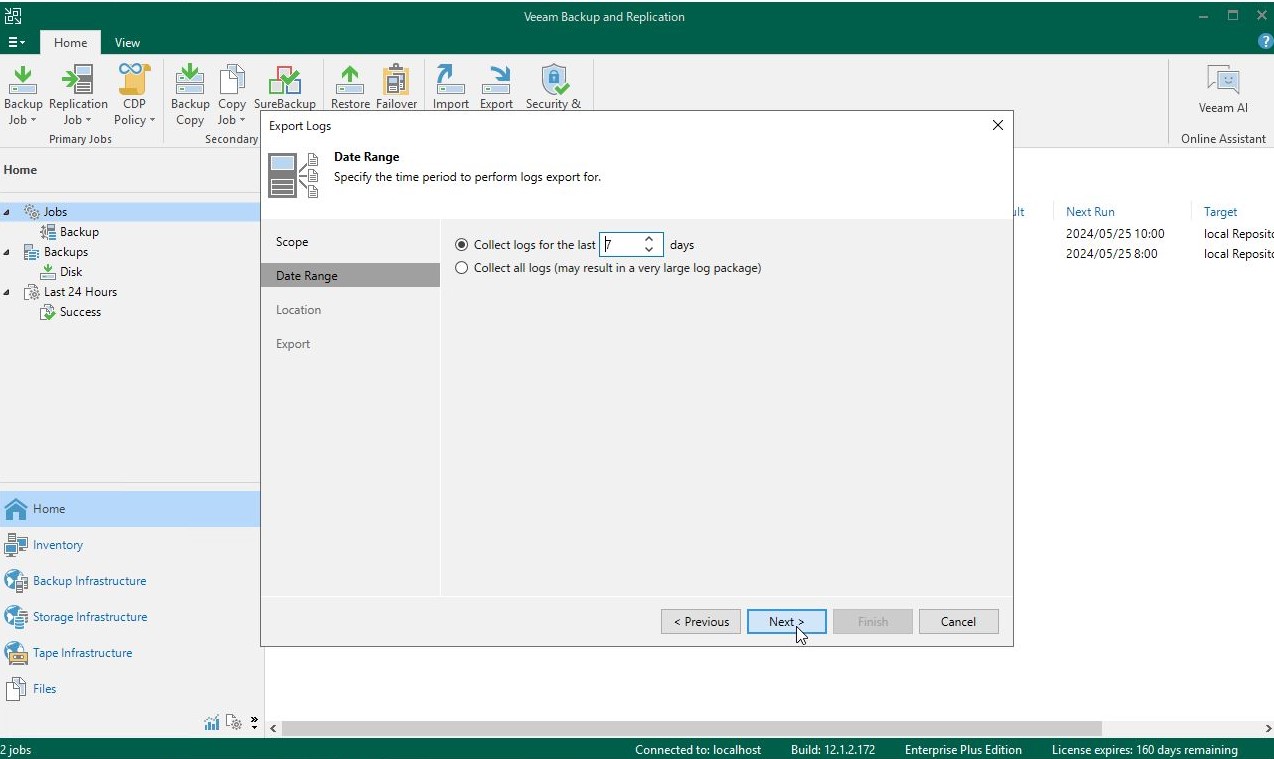Select the Success tree node

(x=80, y=312)
